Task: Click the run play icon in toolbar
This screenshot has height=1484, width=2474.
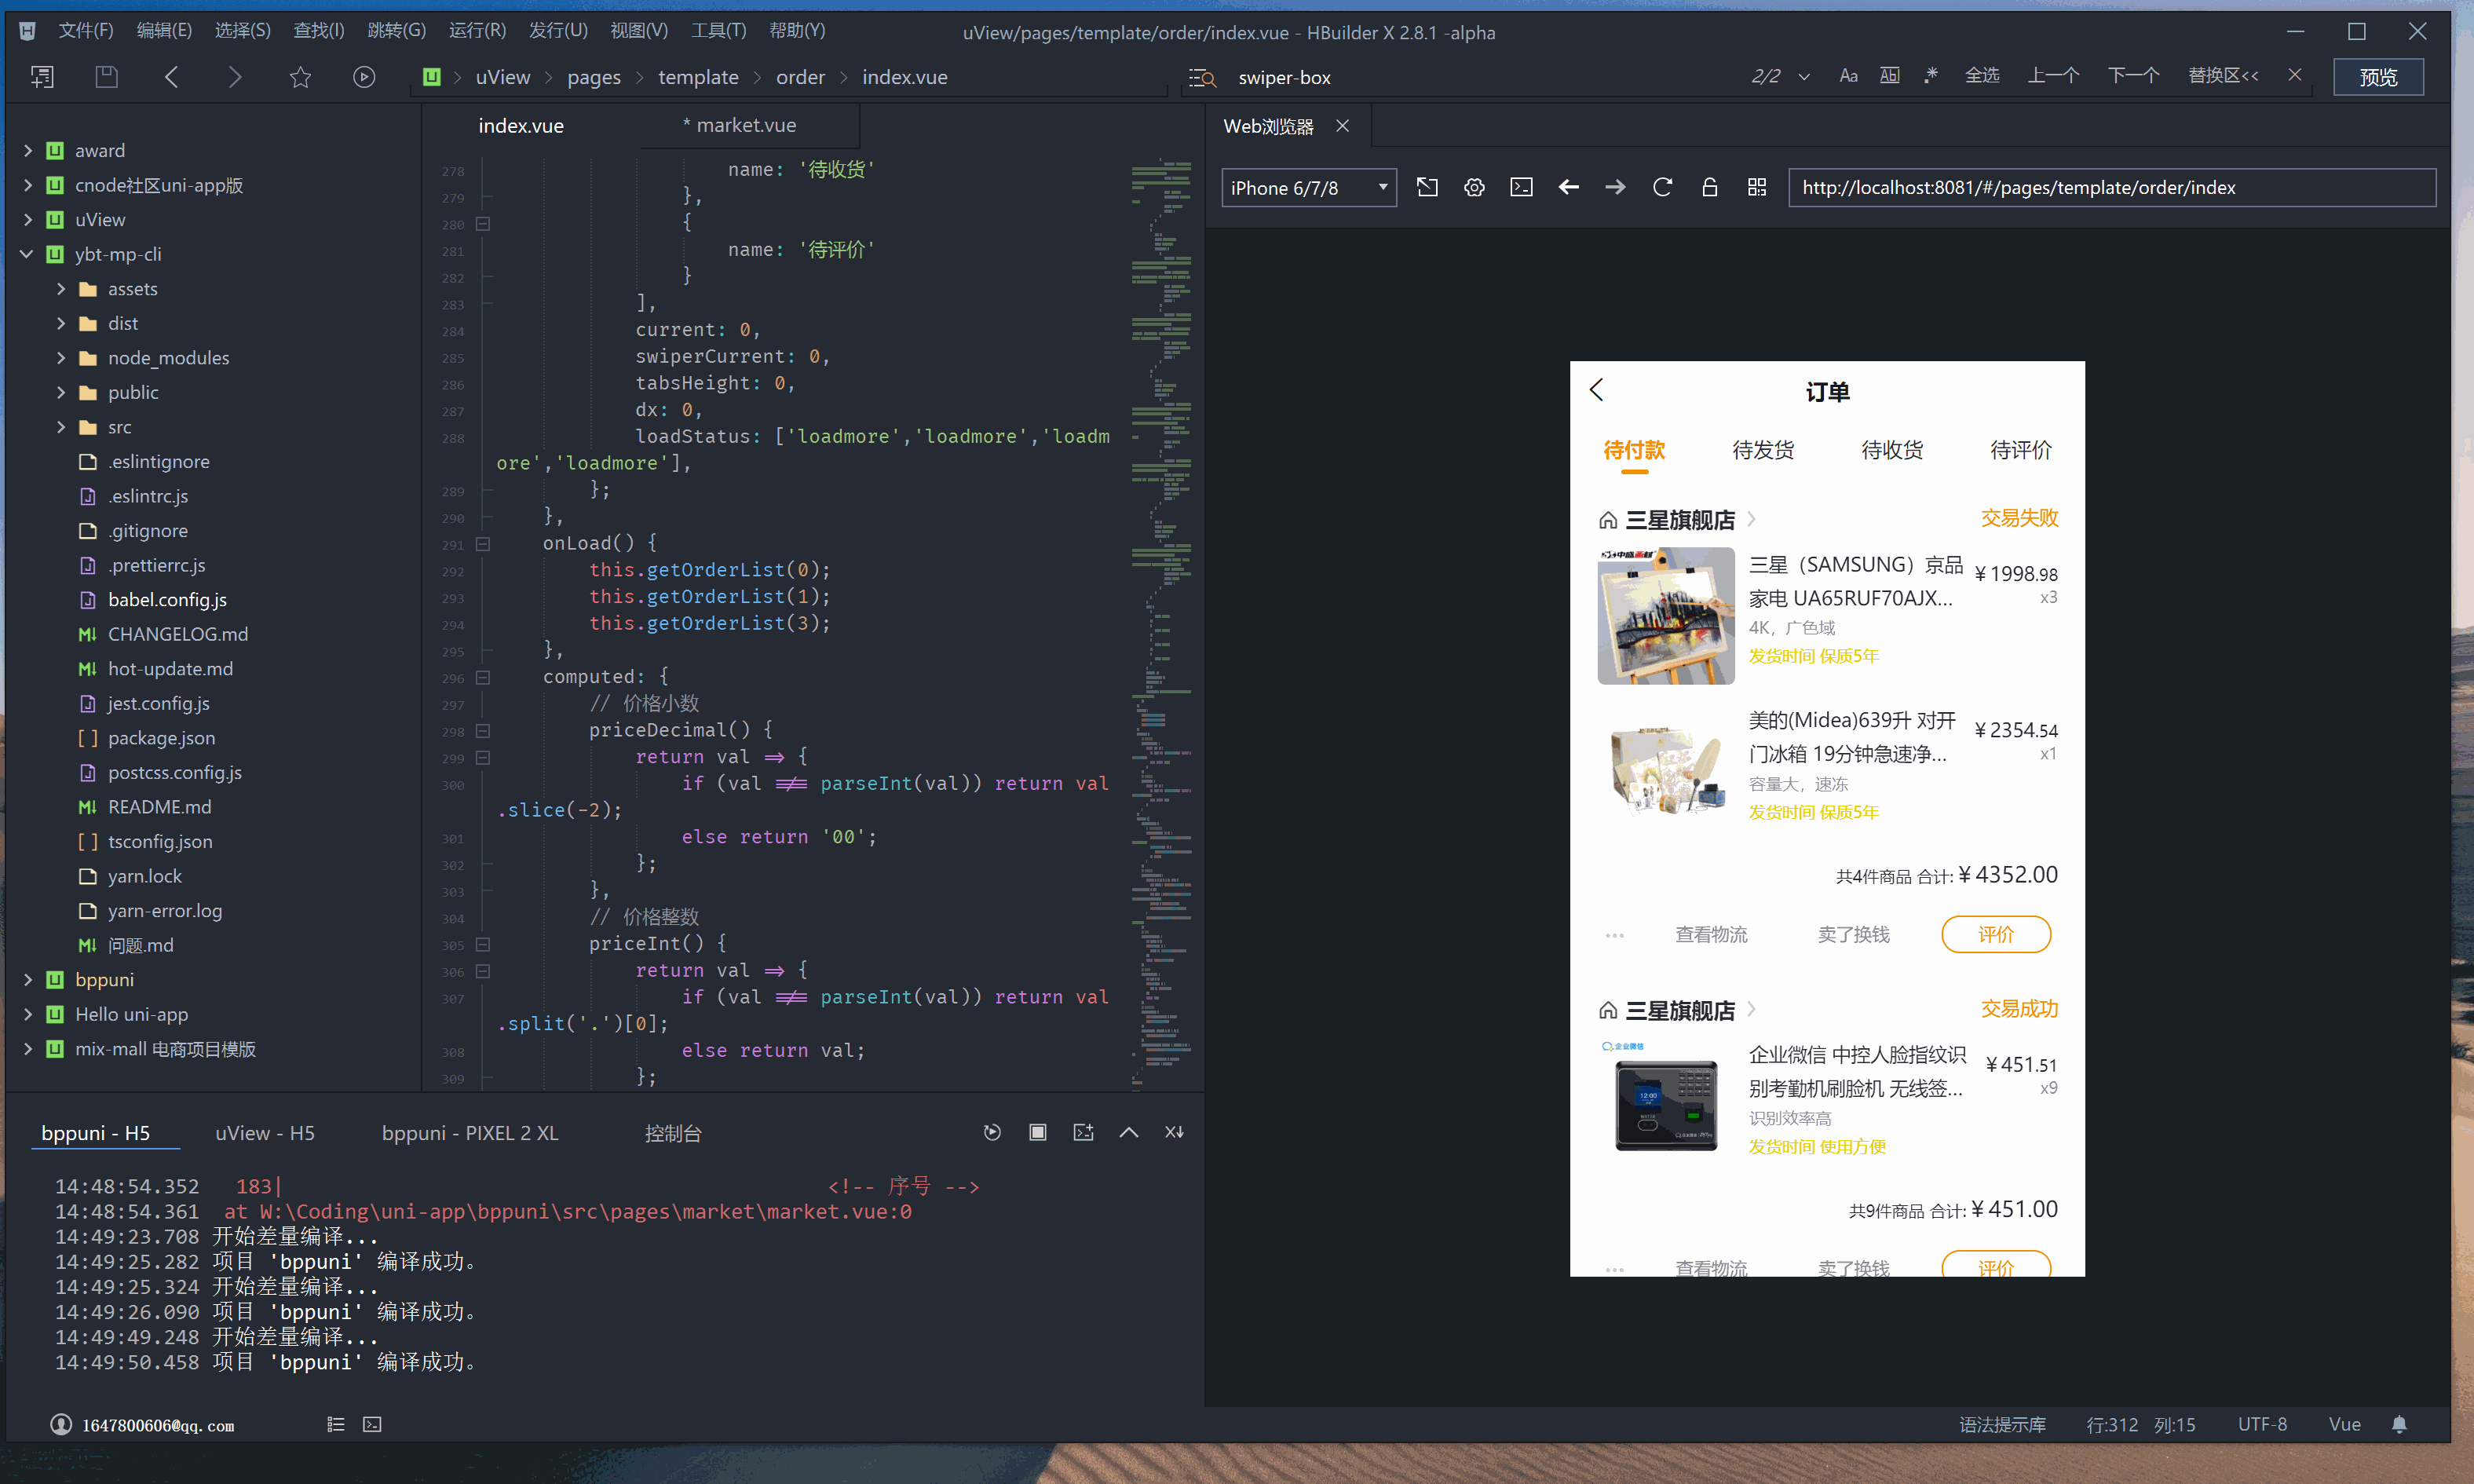Action: tap(364, 77)
